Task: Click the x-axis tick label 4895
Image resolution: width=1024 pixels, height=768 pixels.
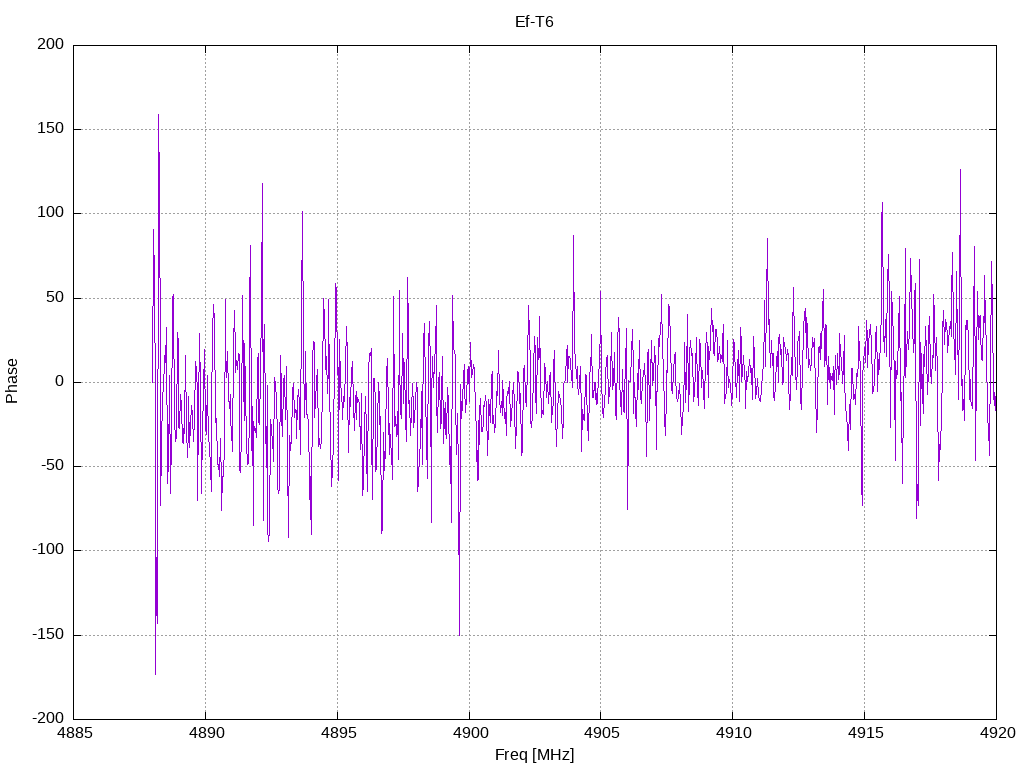Action: [338, 733]
